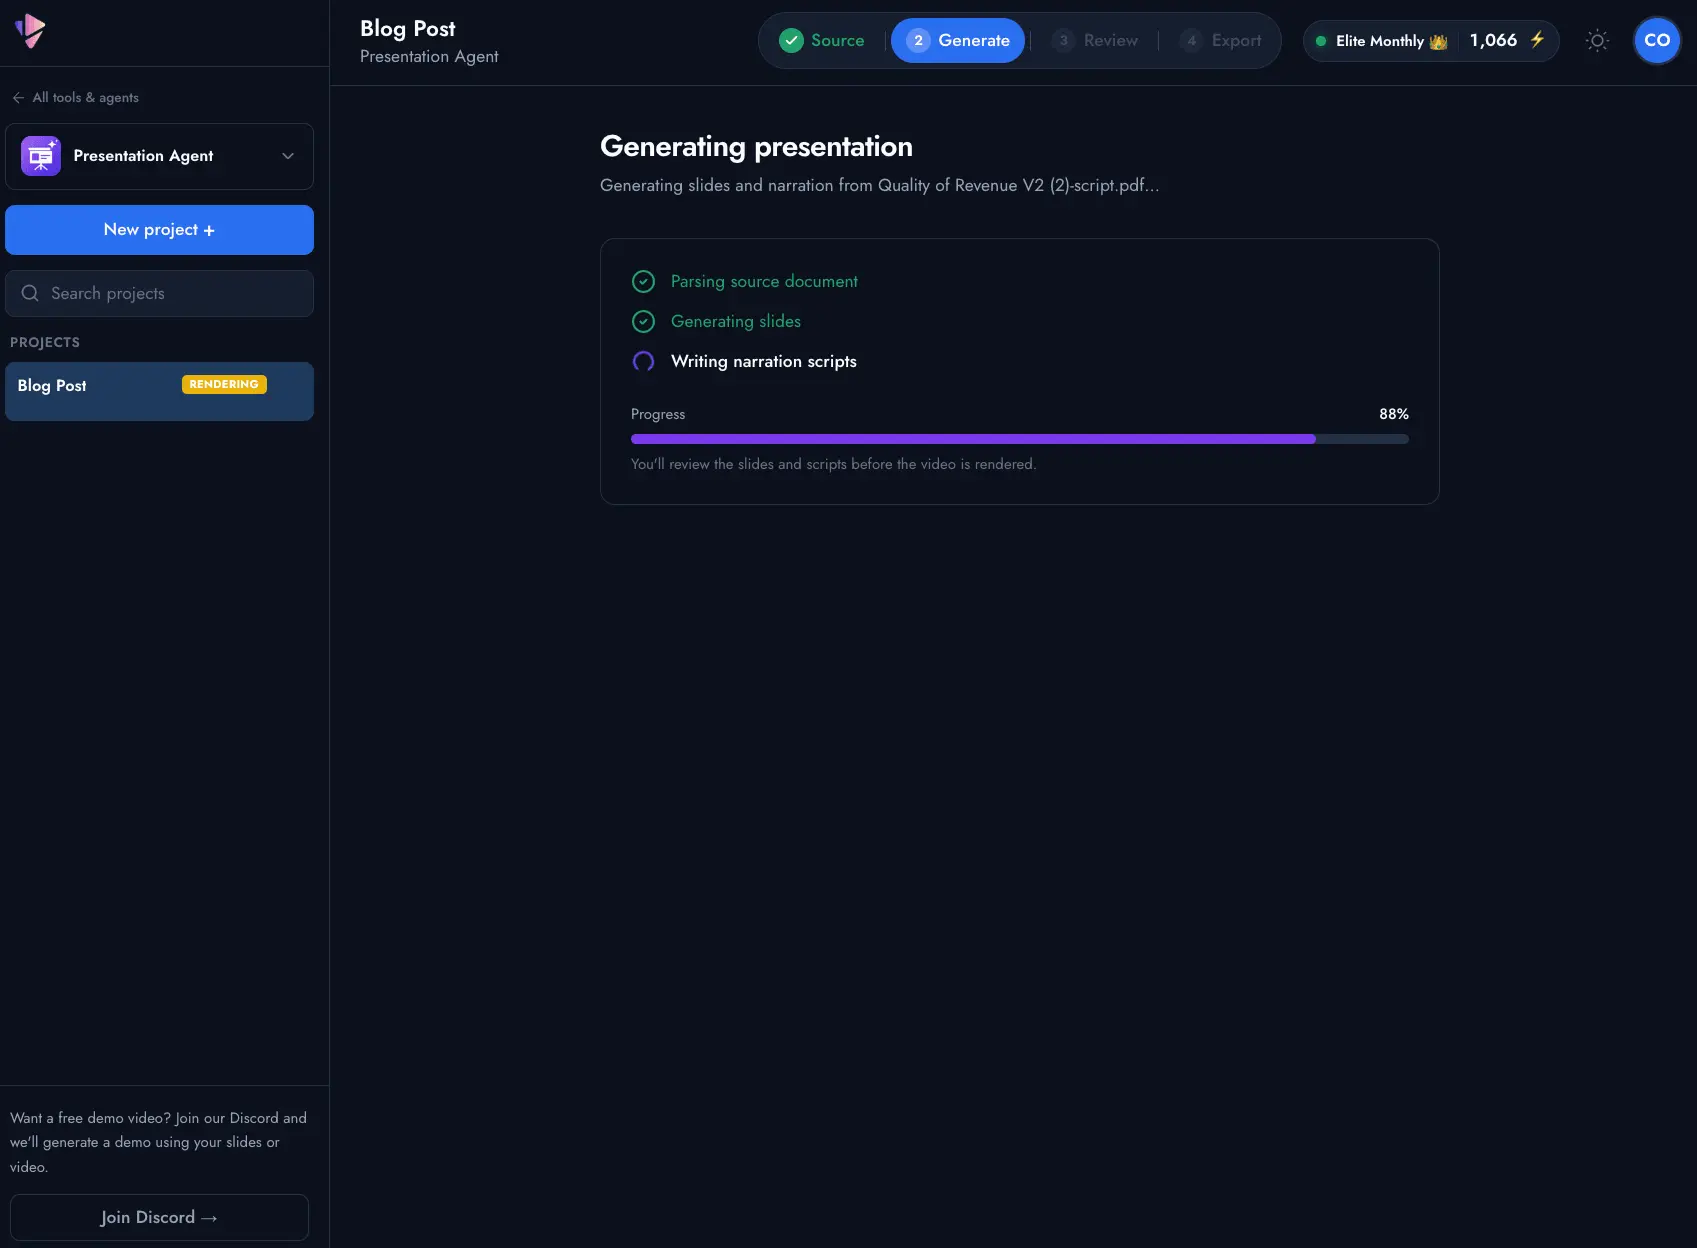Click the step number 2 circle
Viewport: 1697px width, 1248px height.
pos(918,40)
